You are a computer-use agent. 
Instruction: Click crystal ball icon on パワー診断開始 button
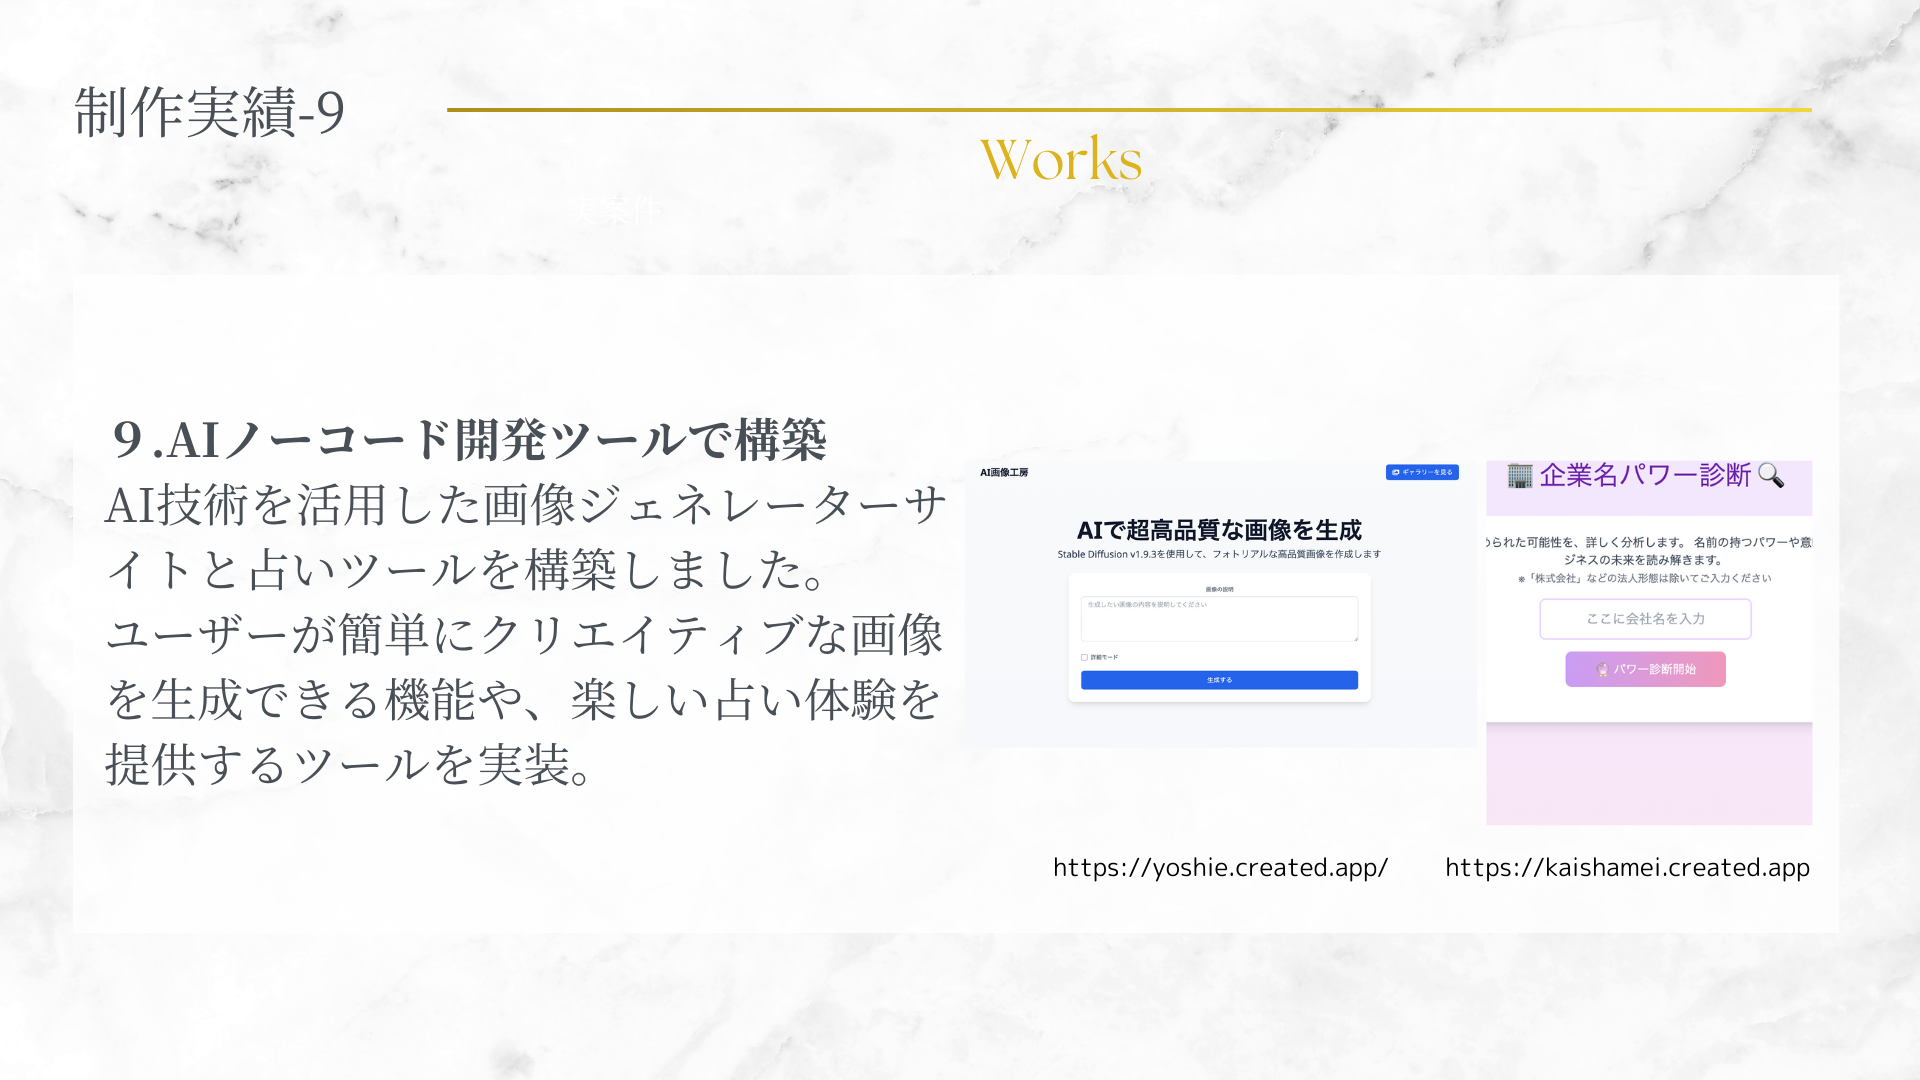[x=1602, y=670]
